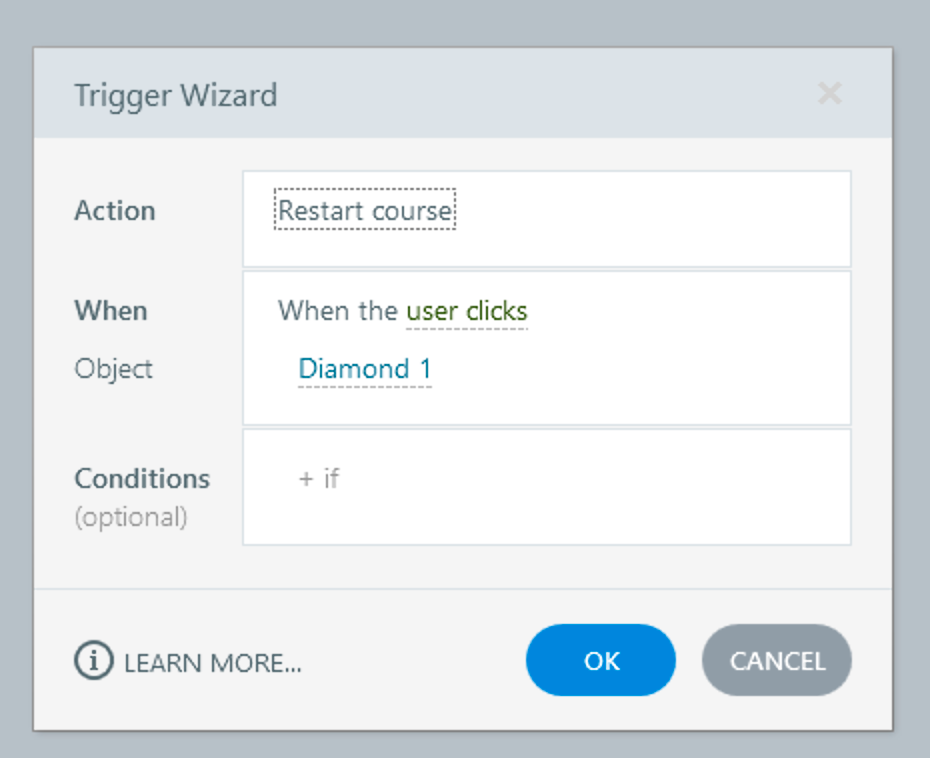Click the info icon beside Learn More
The image size is (930, 758).
[94, 661]
